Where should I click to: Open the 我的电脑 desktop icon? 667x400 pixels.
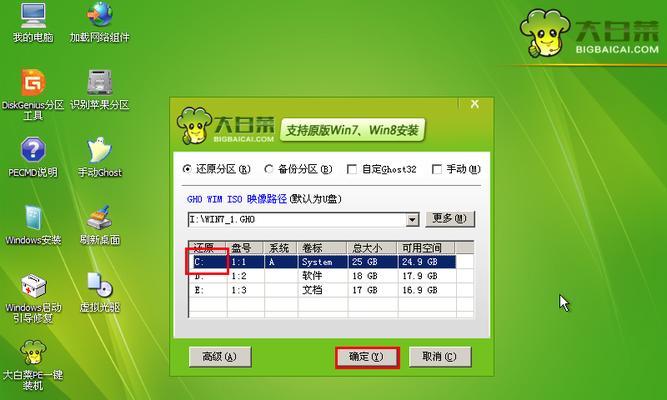(33, 22)
